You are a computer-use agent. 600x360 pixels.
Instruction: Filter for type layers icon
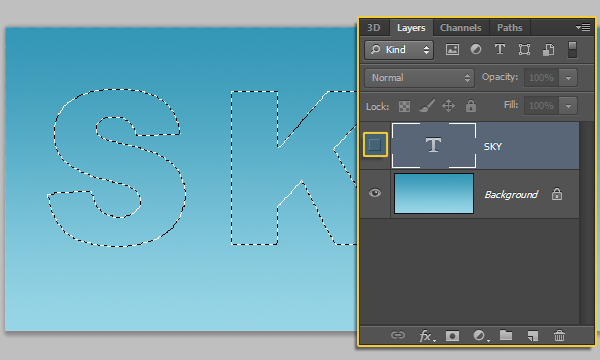tap(500, 49)
